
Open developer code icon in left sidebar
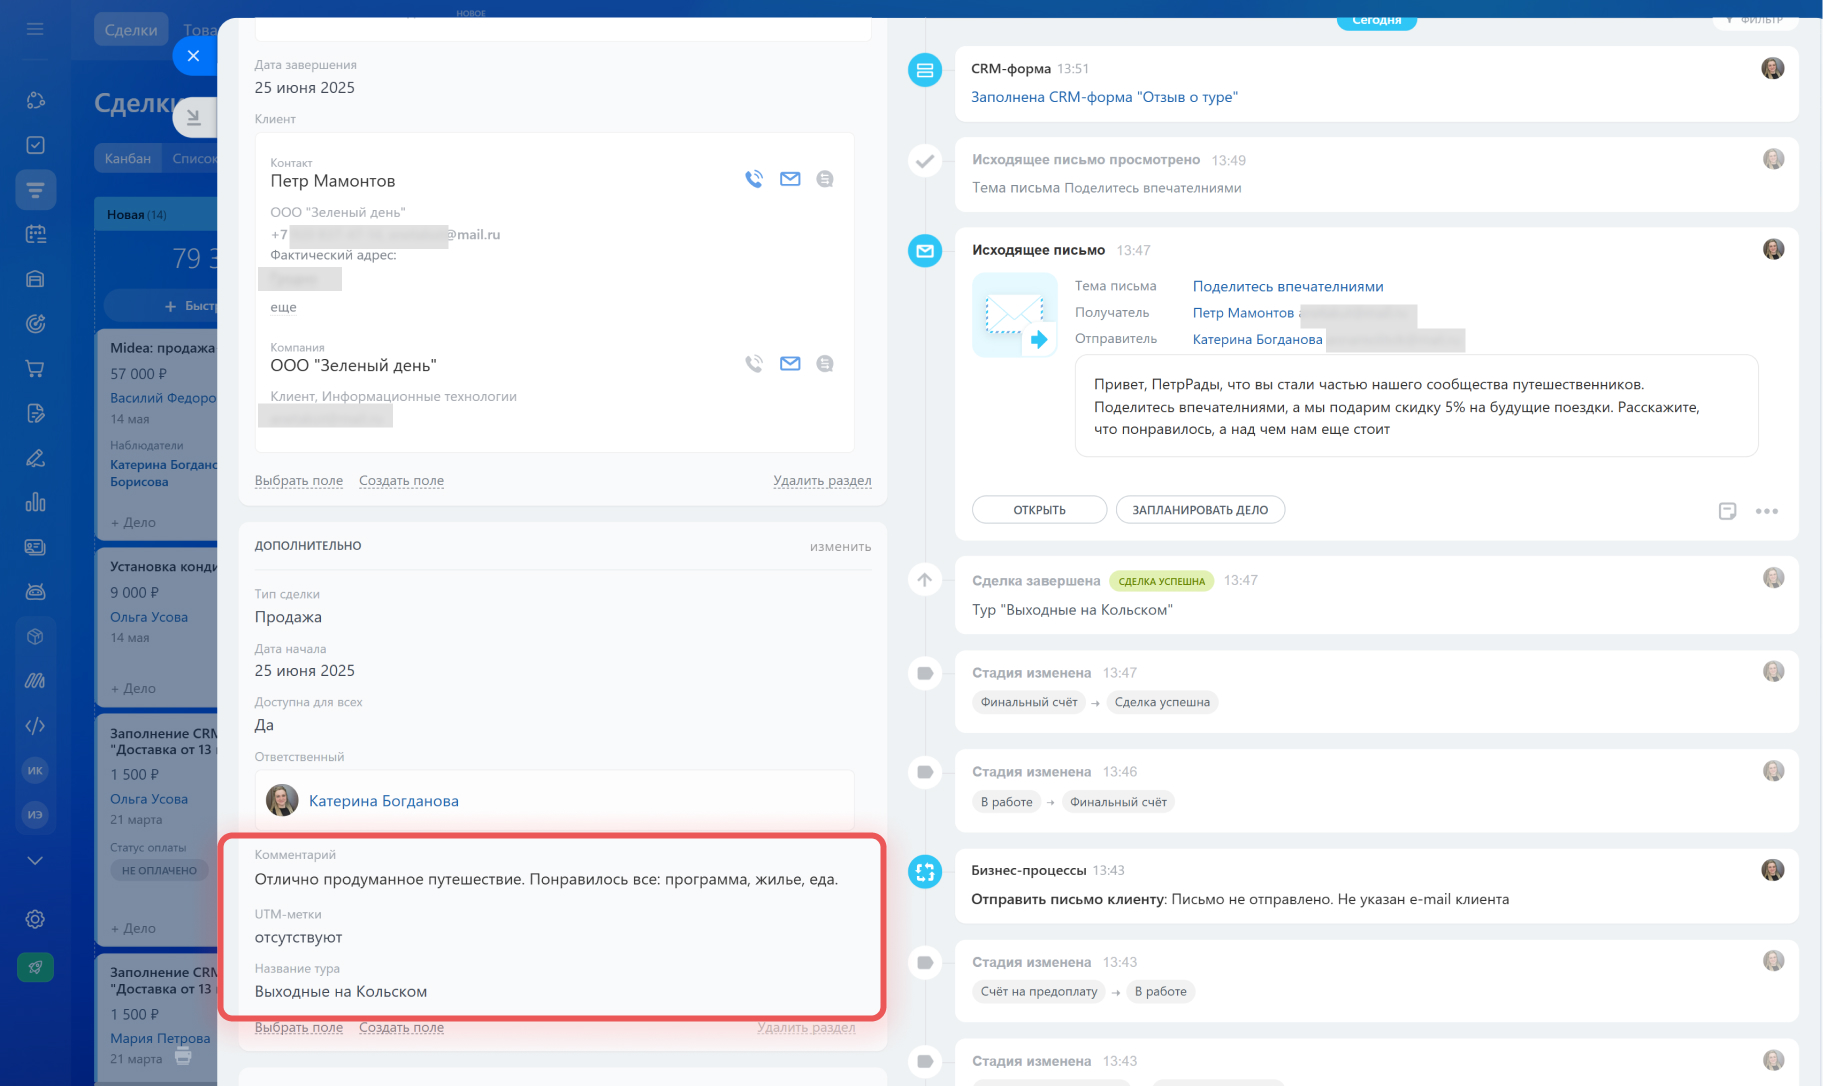[35, 726]
